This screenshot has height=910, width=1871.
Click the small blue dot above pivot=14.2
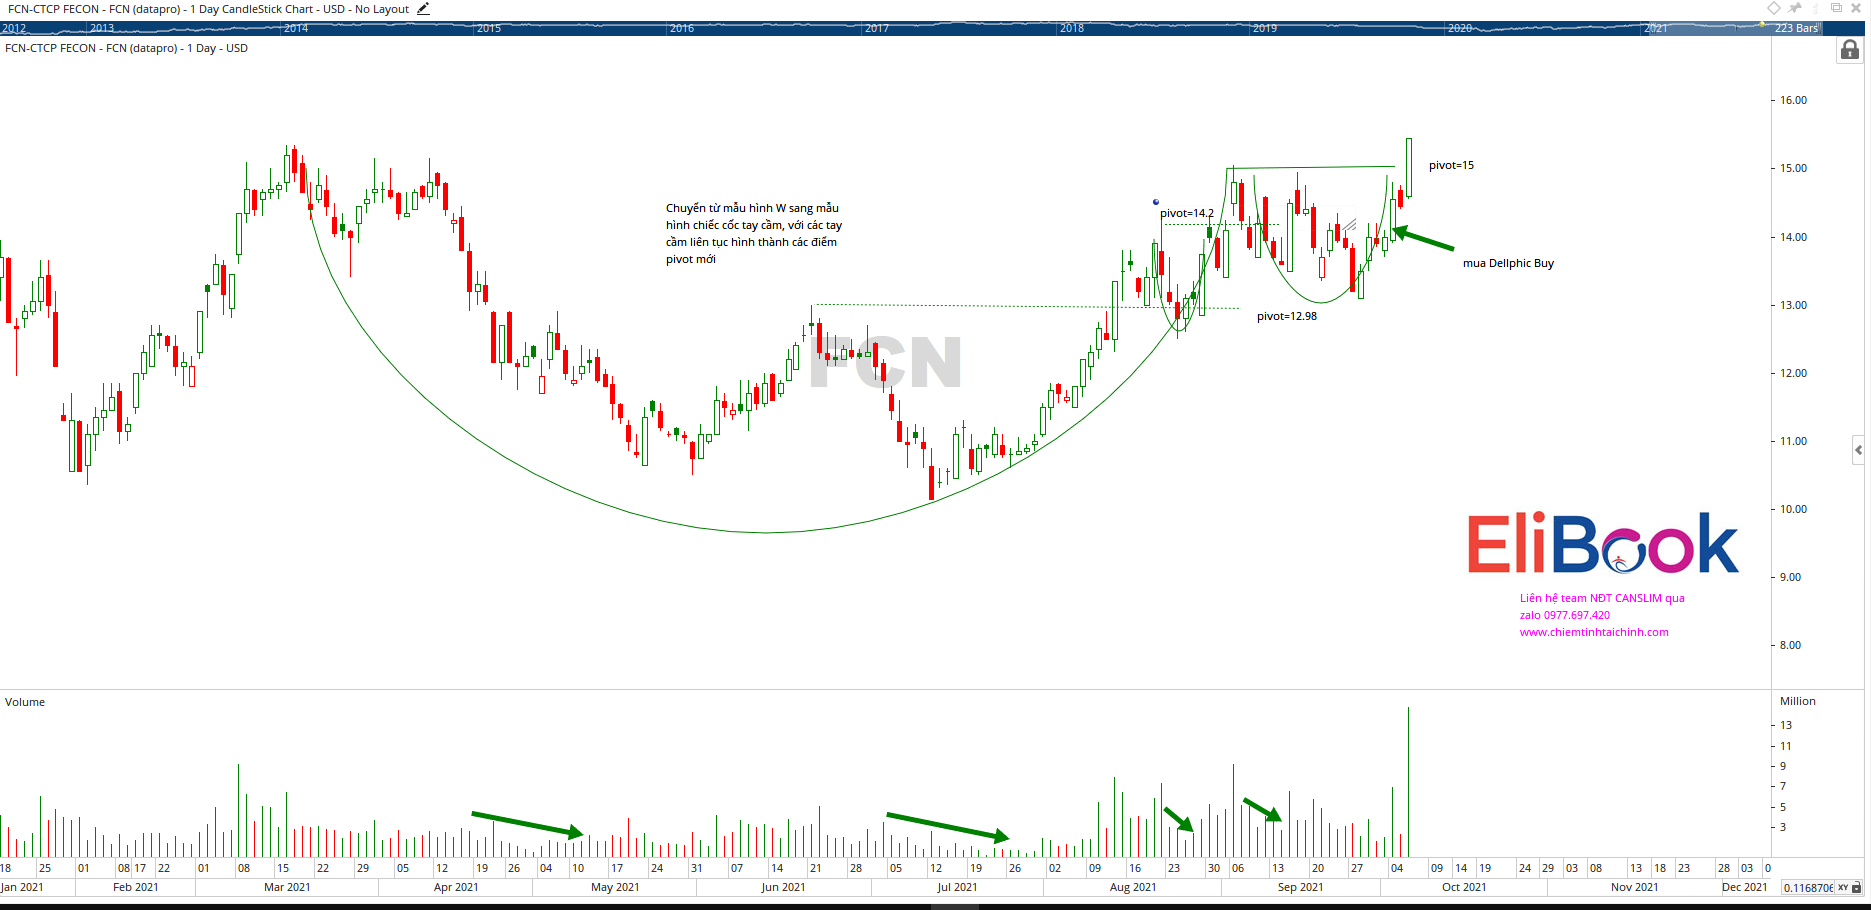click(x=1156, y=202)
